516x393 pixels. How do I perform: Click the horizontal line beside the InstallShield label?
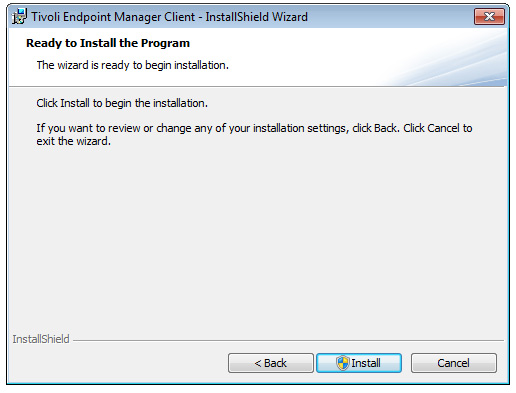tap(288, 341)
